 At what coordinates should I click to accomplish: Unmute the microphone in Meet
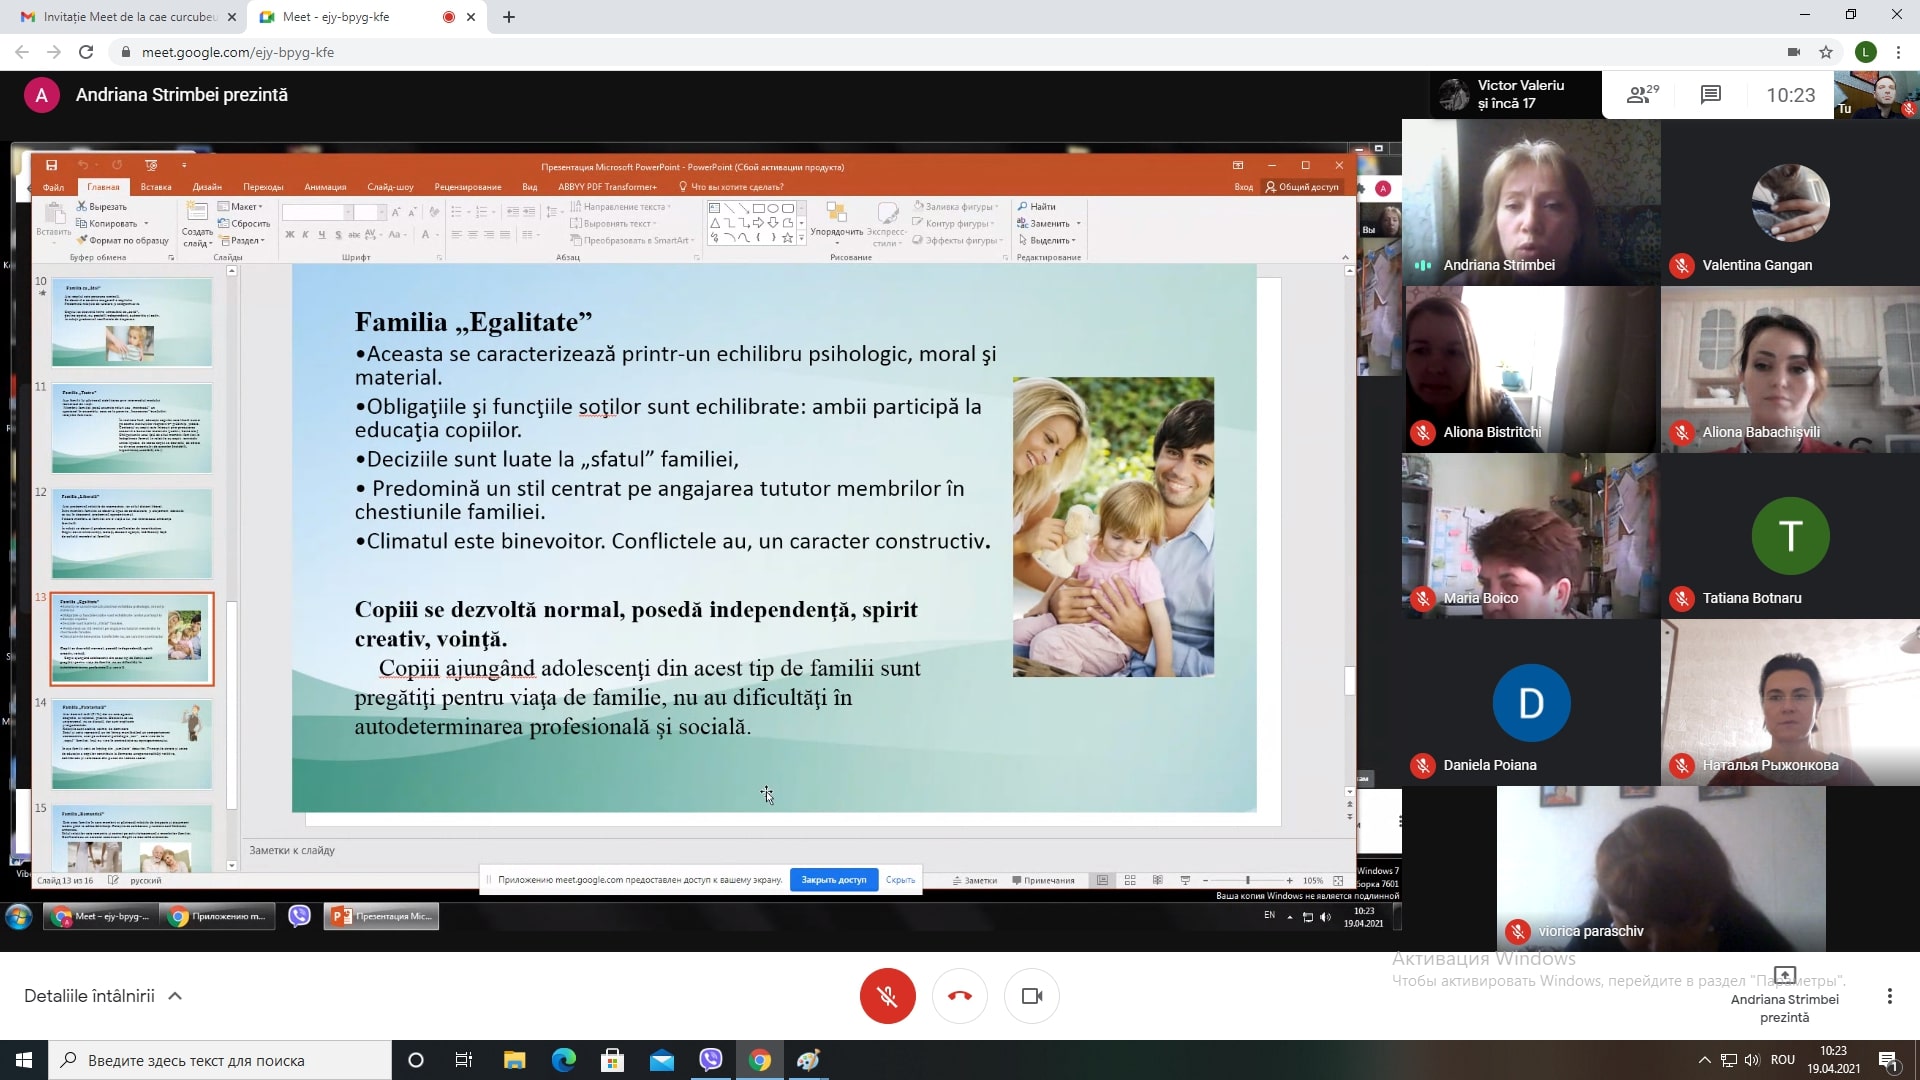887,996
